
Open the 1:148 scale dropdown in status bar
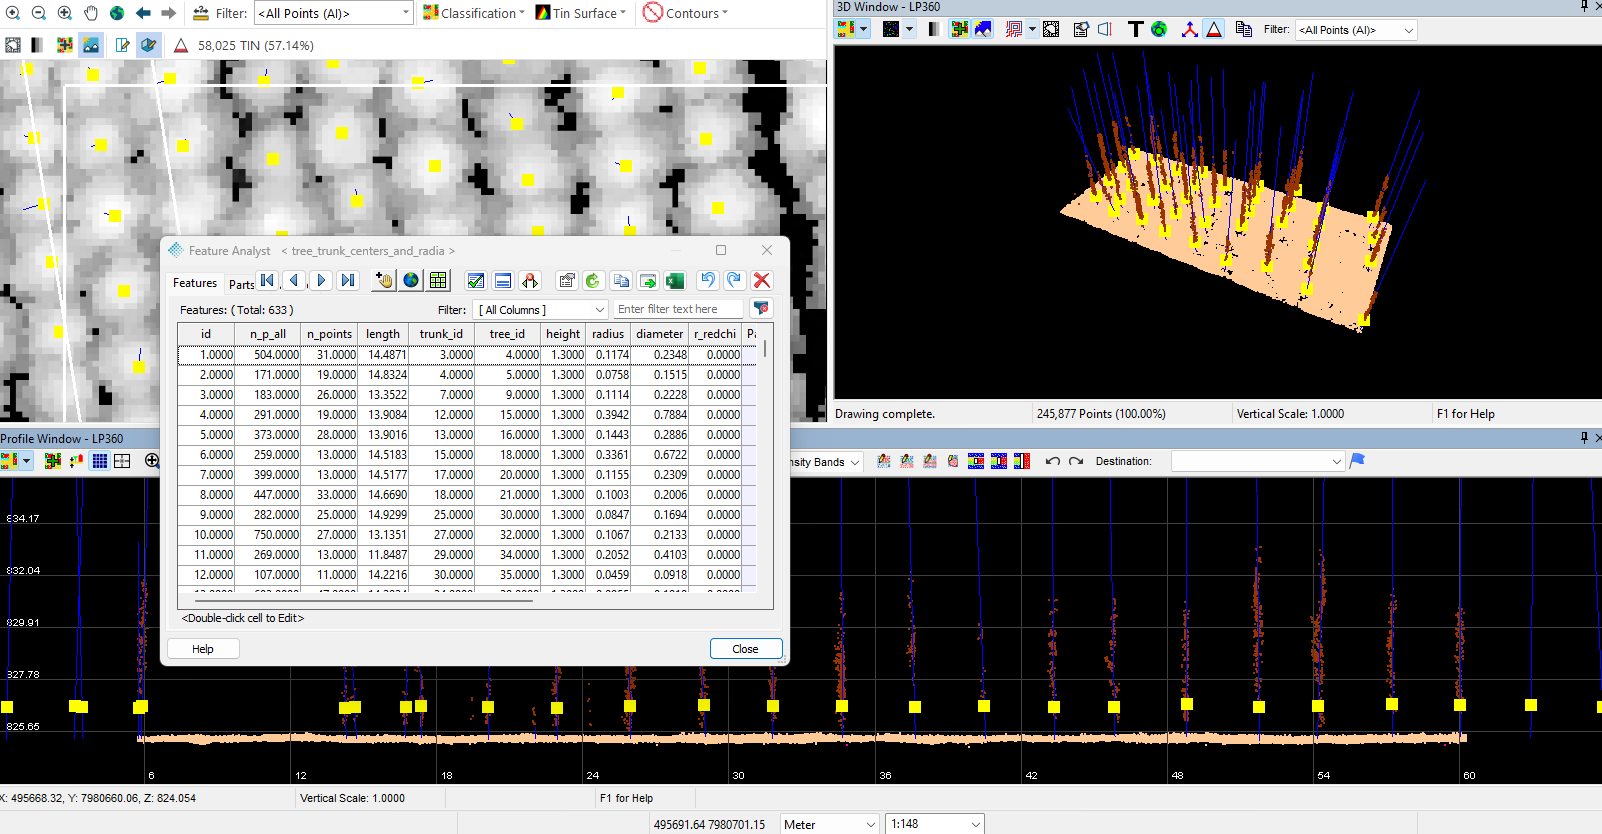point(935,824)
